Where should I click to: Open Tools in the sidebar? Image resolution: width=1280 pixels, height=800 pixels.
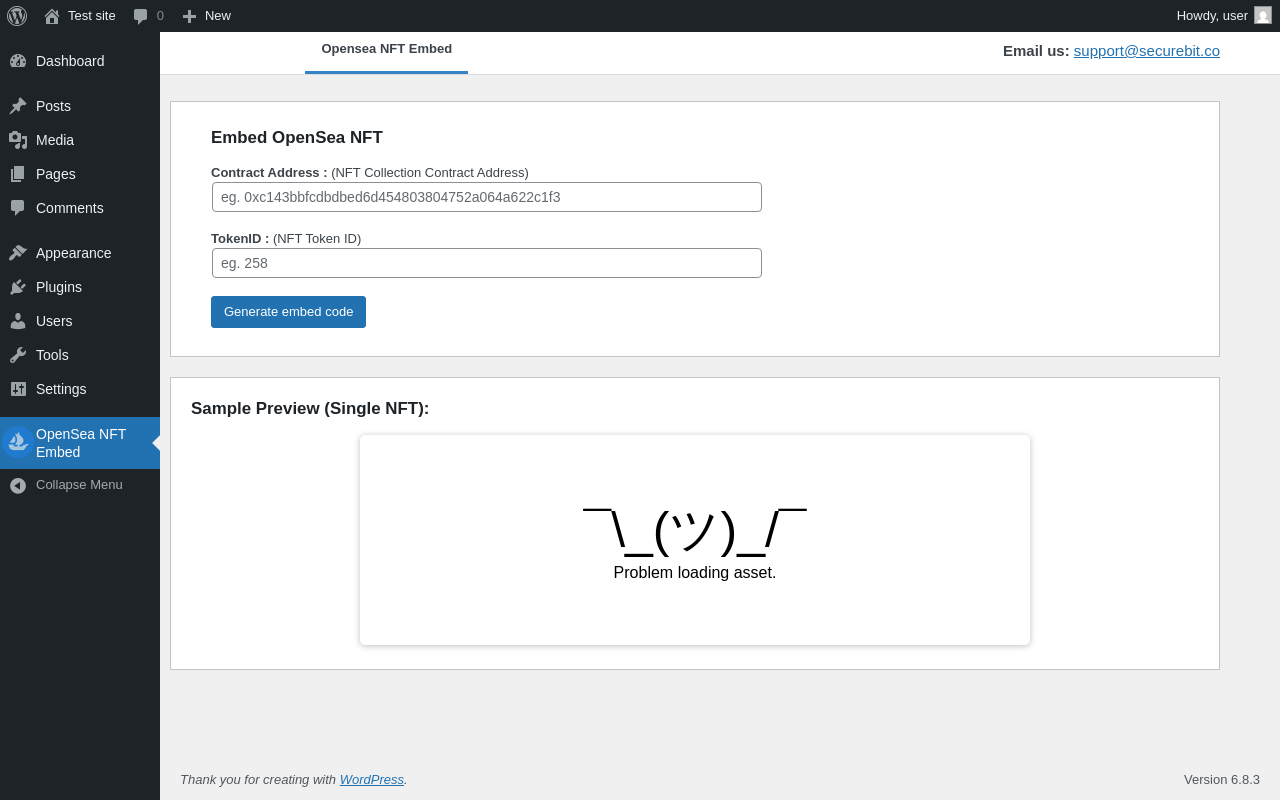coord(80,355)
